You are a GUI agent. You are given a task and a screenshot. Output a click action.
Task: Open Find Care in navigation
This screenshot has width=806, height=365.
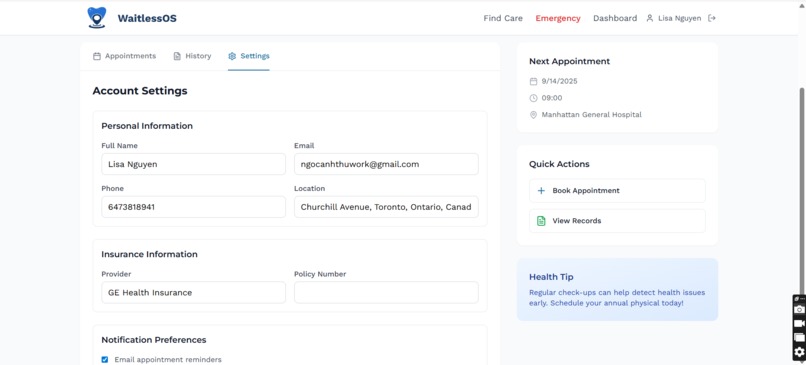[x=503, y=18]
